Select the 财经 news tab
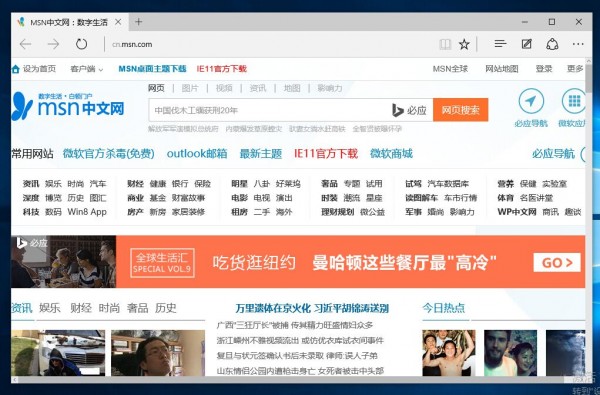600x395 pixels. click(x=81, y=308)
